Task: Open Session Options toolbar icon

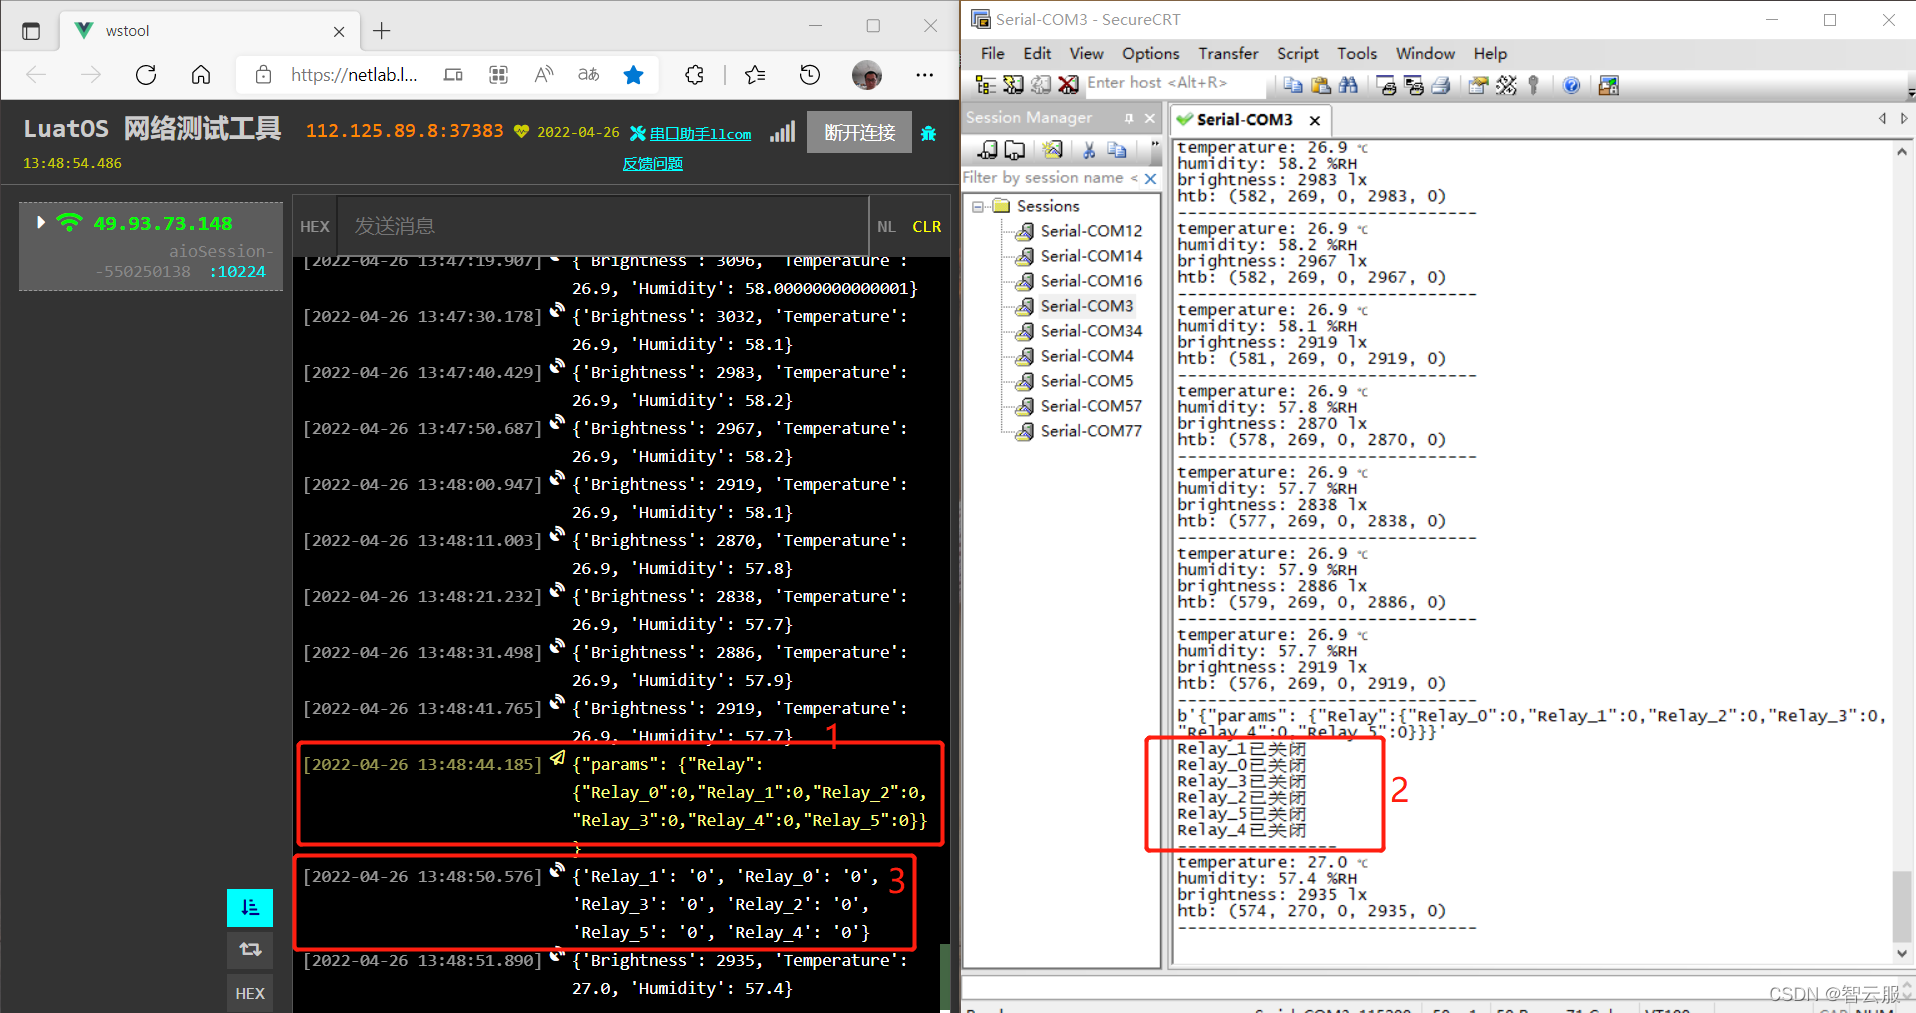Action: tap(1478, 85)
